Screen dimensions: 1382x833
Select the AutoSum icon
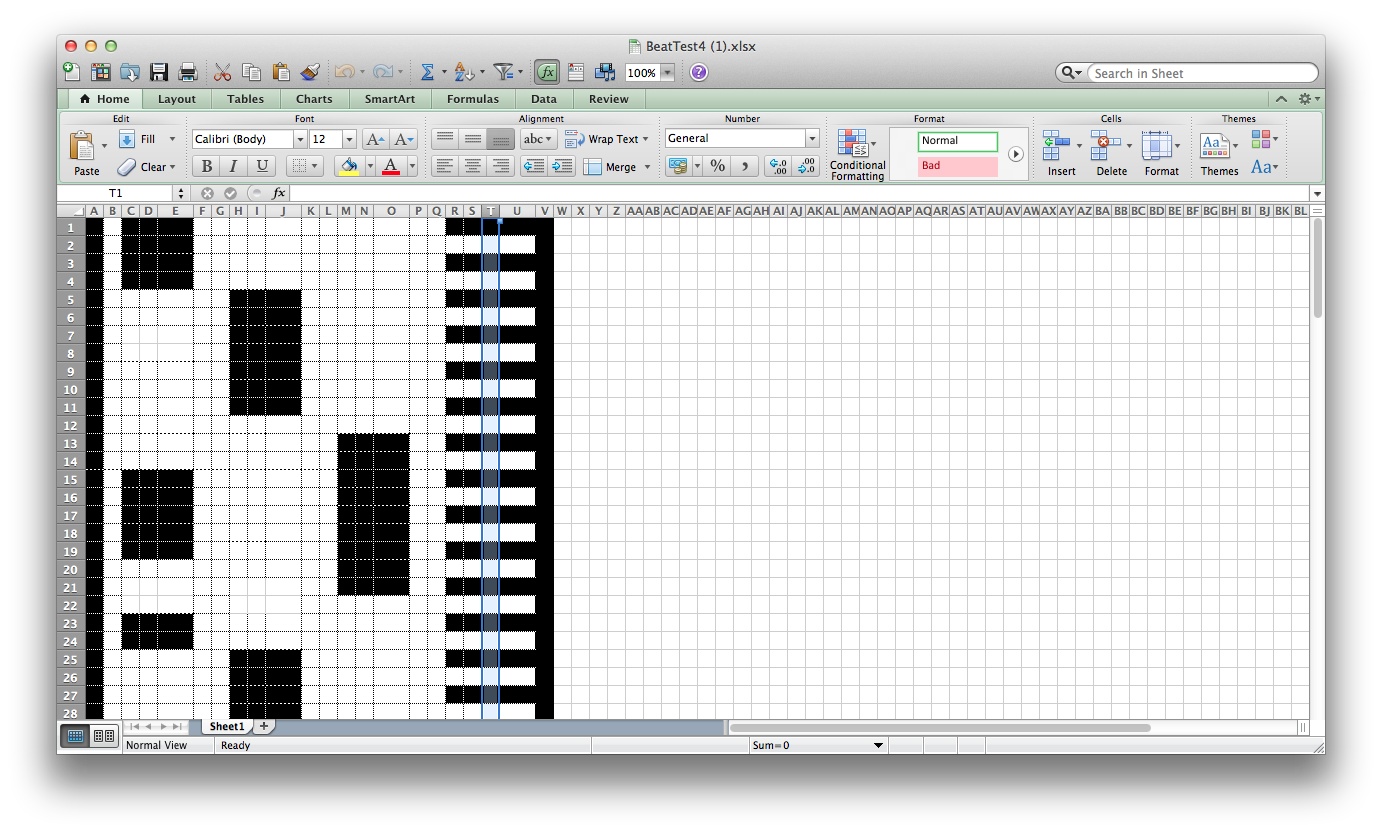tap(428, 71)
